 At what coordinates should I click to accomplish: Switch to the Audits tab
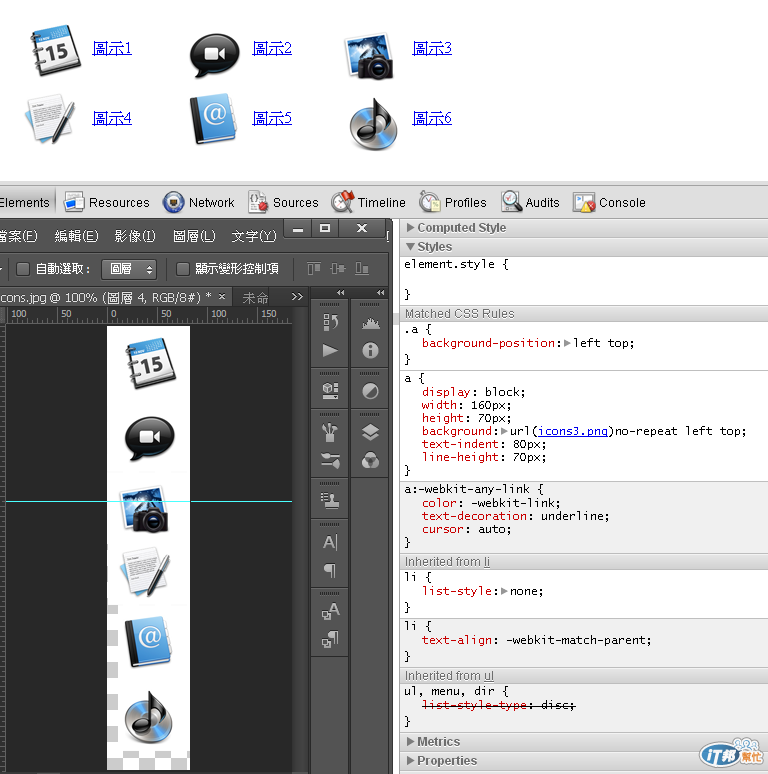coord(530,202)
